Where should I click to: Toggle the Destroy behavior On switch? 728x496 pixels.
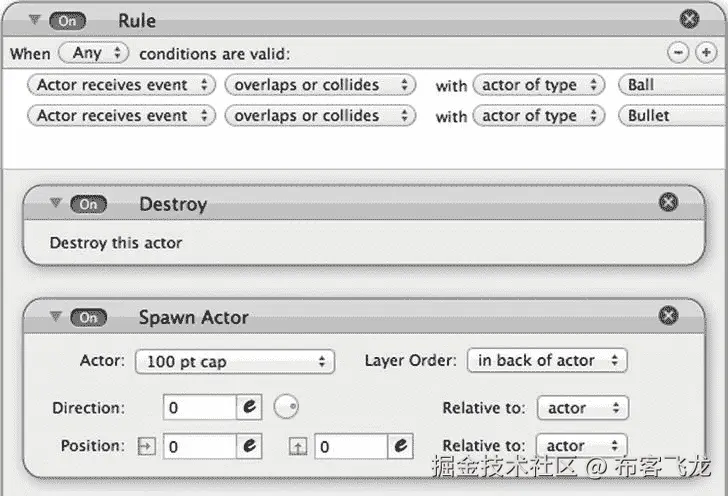click(89, 204)
